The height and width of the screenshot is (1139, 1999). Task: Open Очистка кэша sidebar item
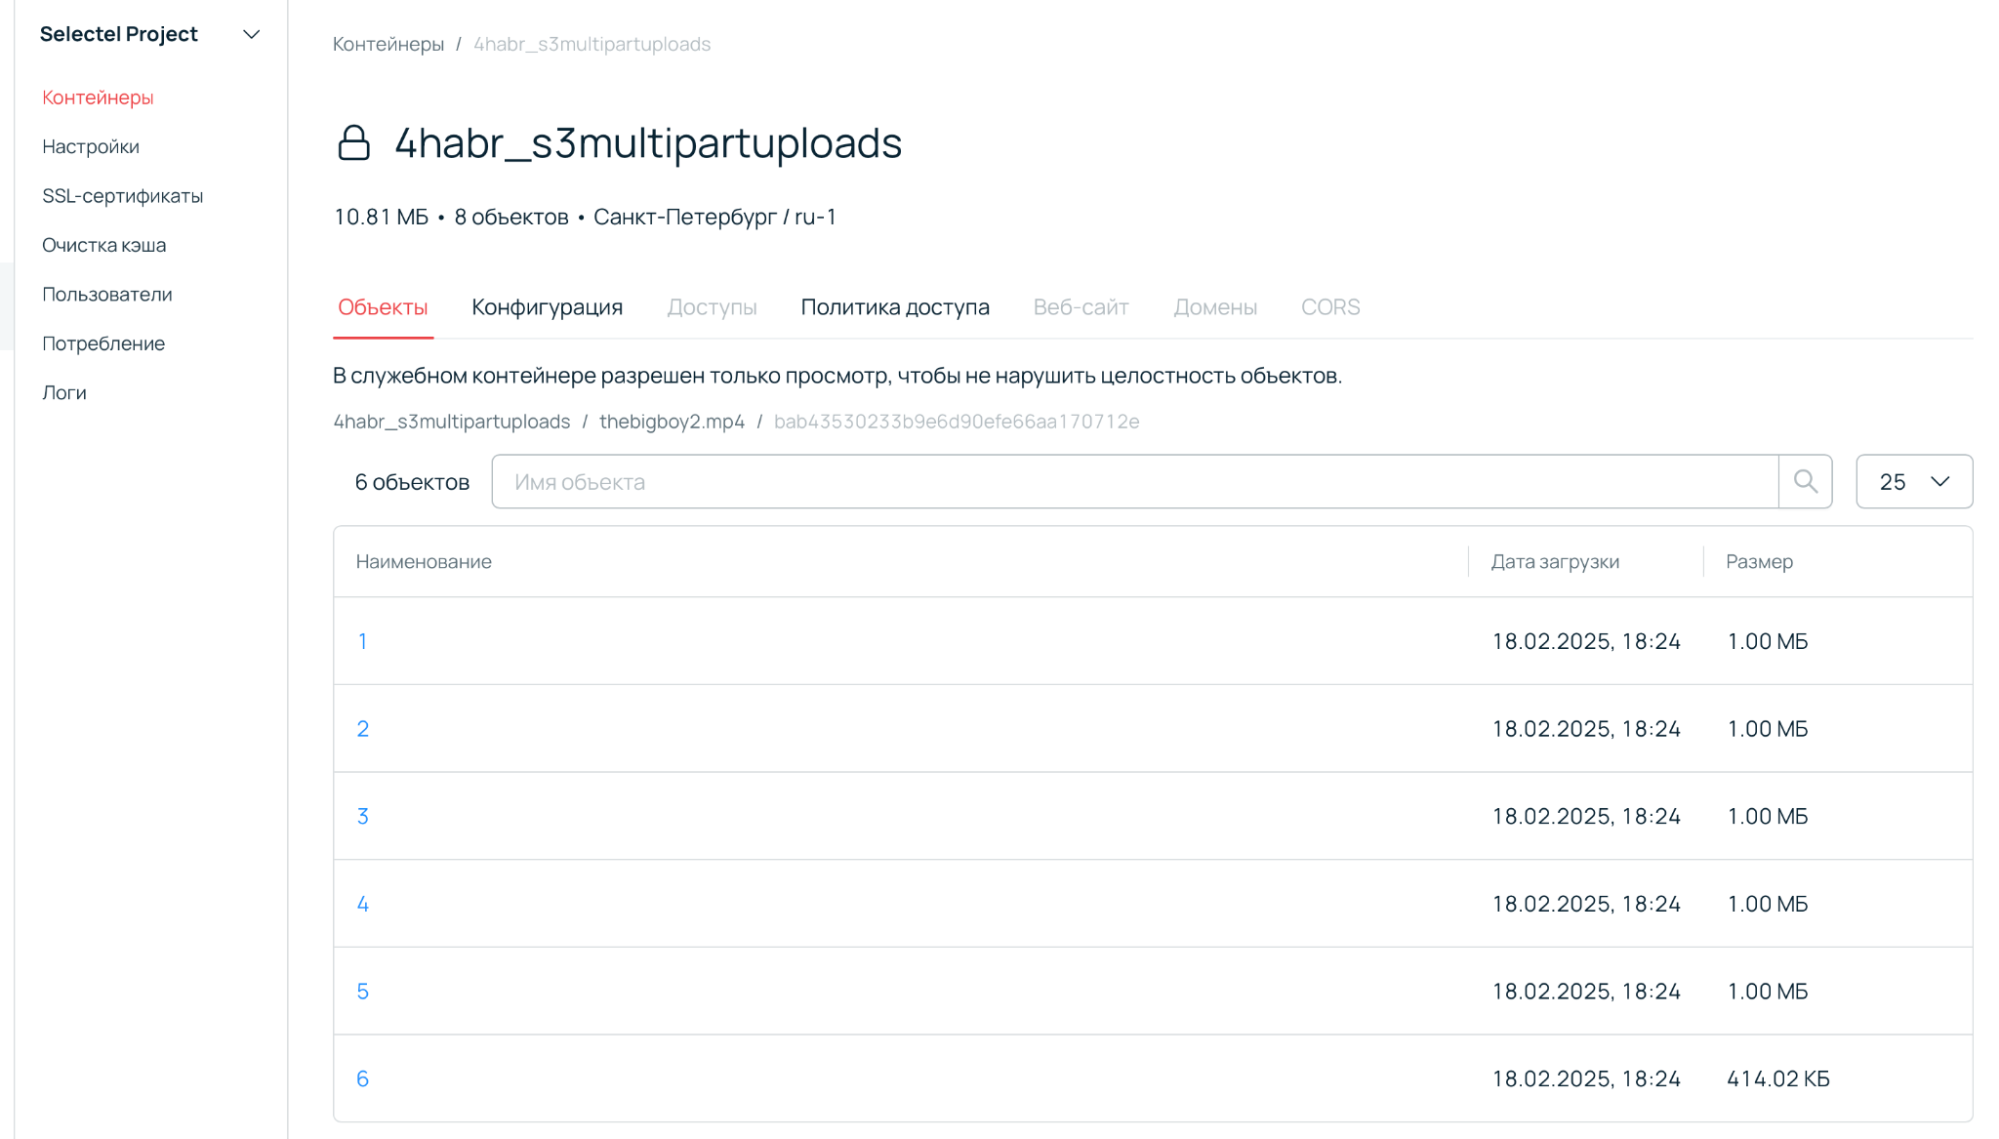point(104,245)
